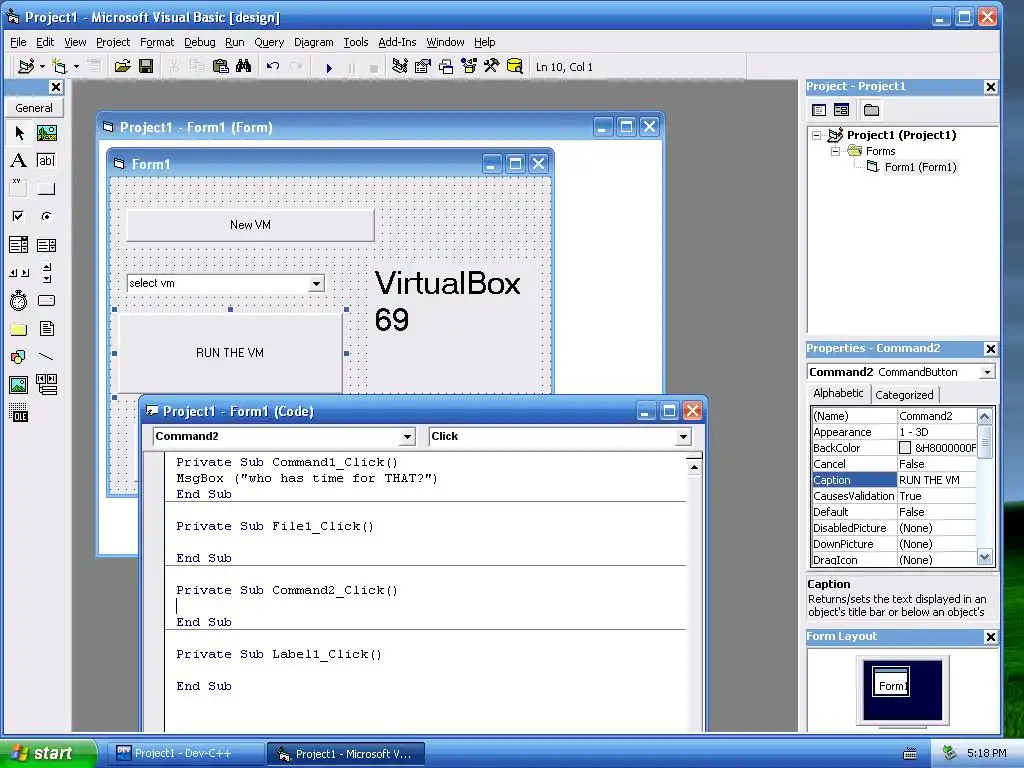
Task: Click the Add Form toolbar icon
Action: pos(59,66)
